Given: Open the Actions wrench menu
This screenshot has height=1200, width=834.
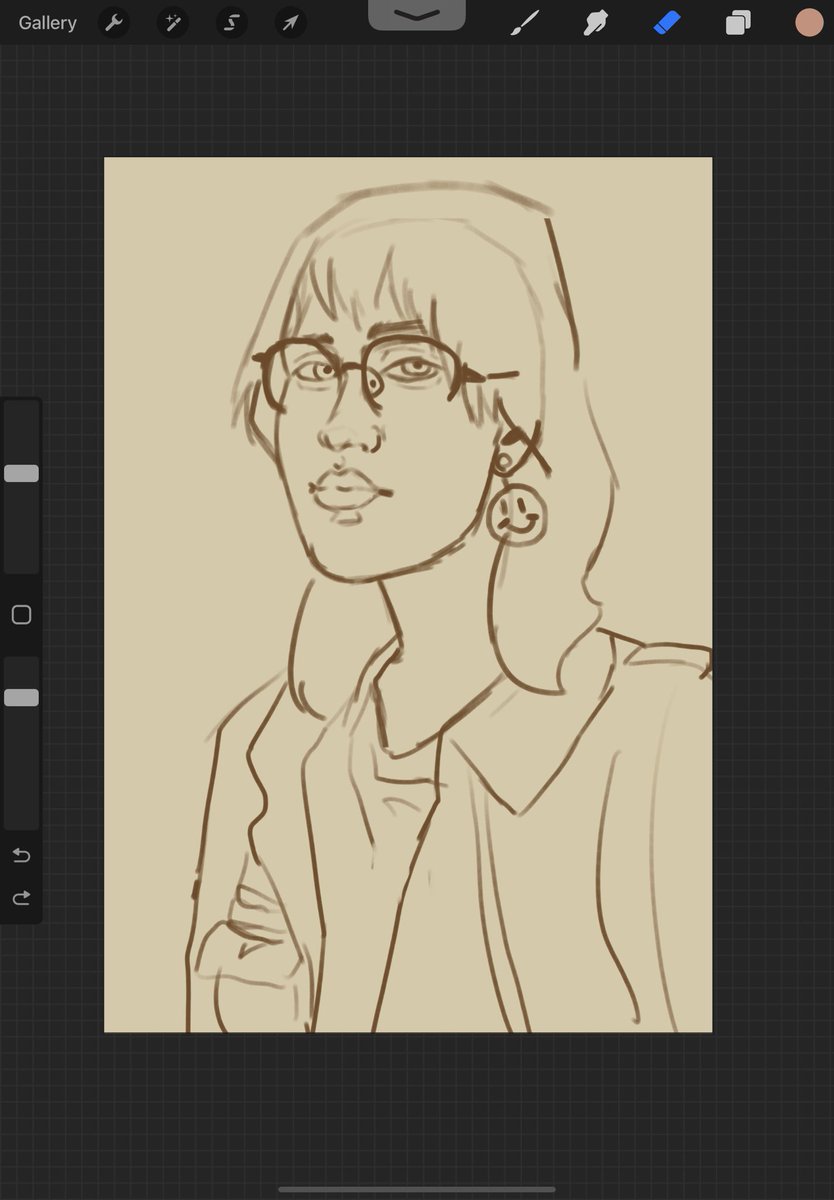Looking at the screenshot, I should click(x=115, y=23).
